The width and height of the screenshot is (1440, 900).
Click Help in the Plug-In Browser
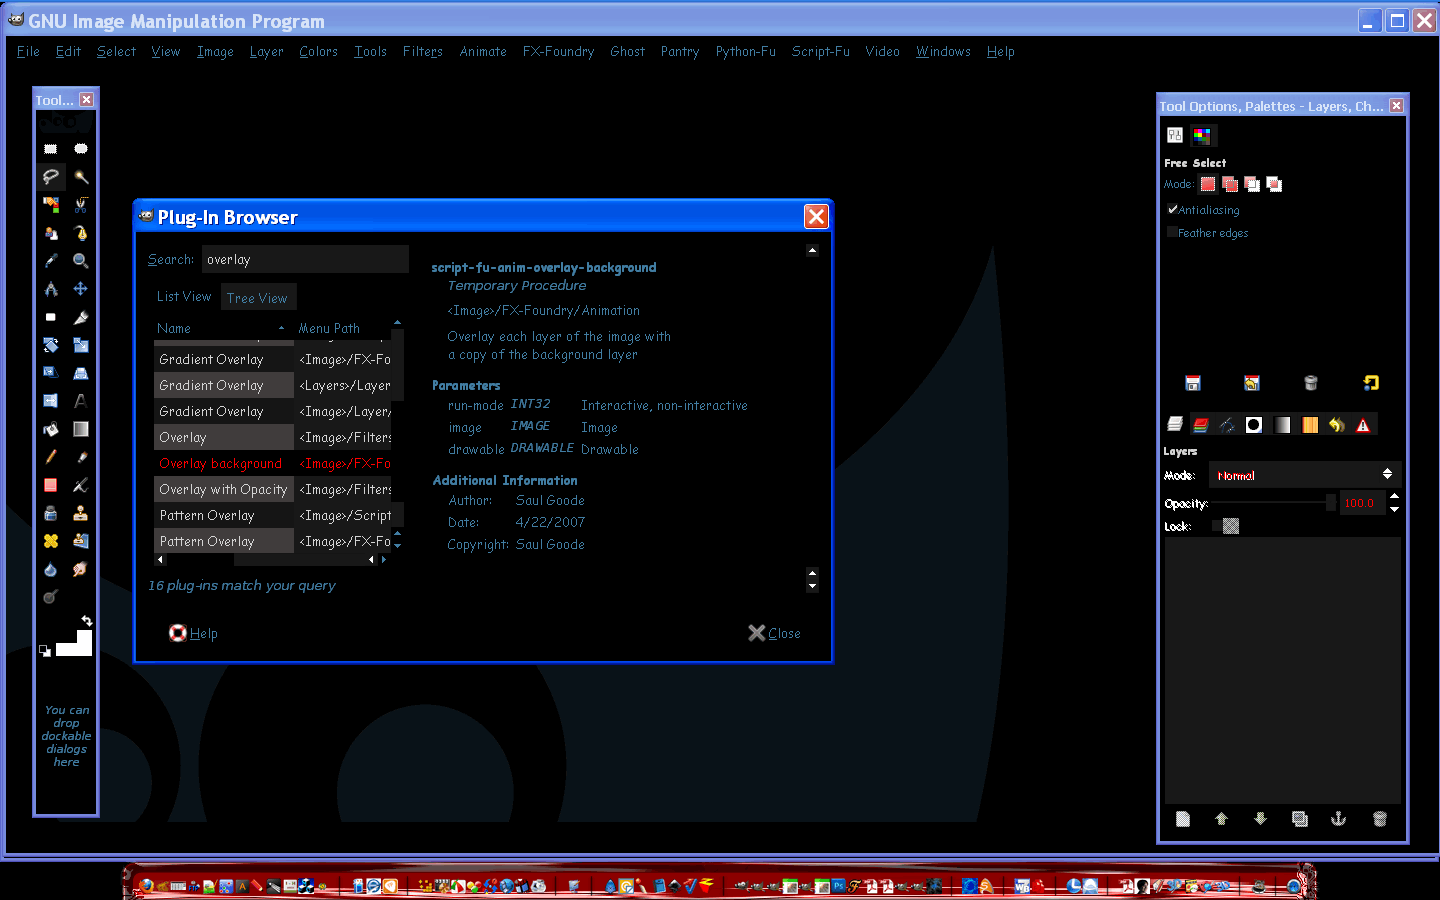pyautogui.click(x=193, y=633)
